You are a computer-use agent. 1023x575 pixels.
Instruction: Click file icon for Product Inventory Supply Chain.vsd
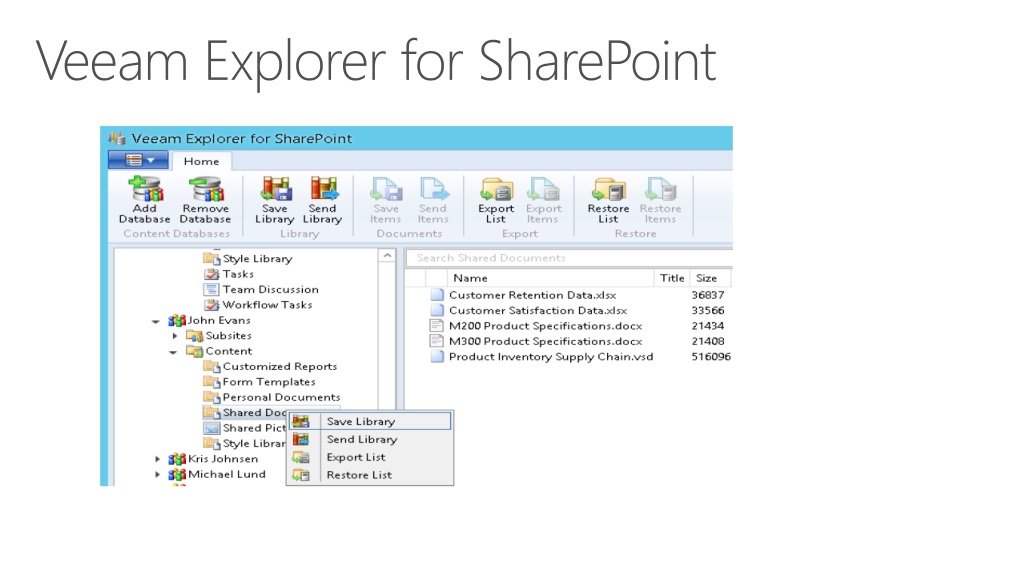click(437, 357)
